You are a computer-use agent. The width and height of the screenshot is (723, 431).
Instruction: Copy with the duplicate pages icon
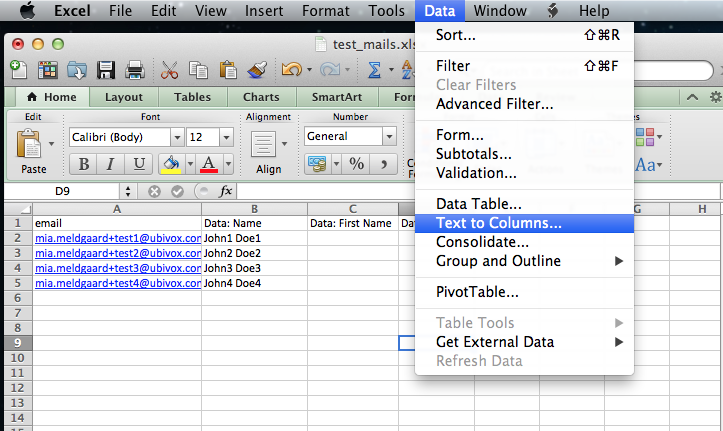coord(198,70)
